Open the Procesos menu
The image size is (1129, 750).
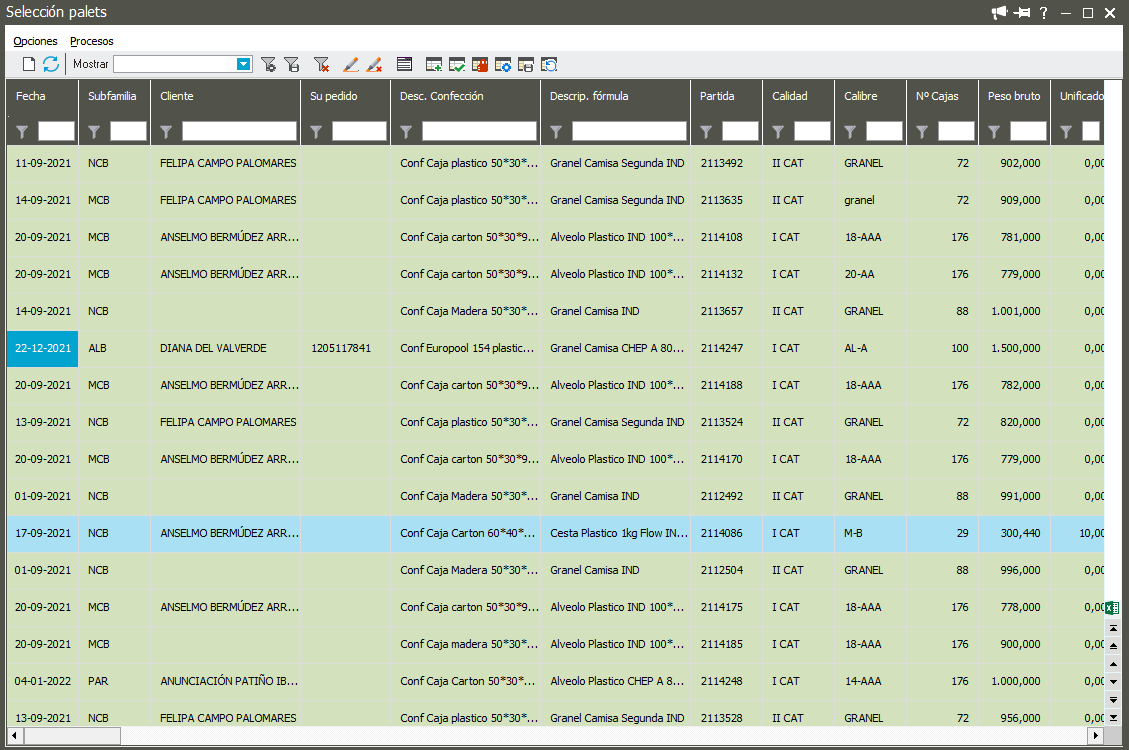point(92,41)
